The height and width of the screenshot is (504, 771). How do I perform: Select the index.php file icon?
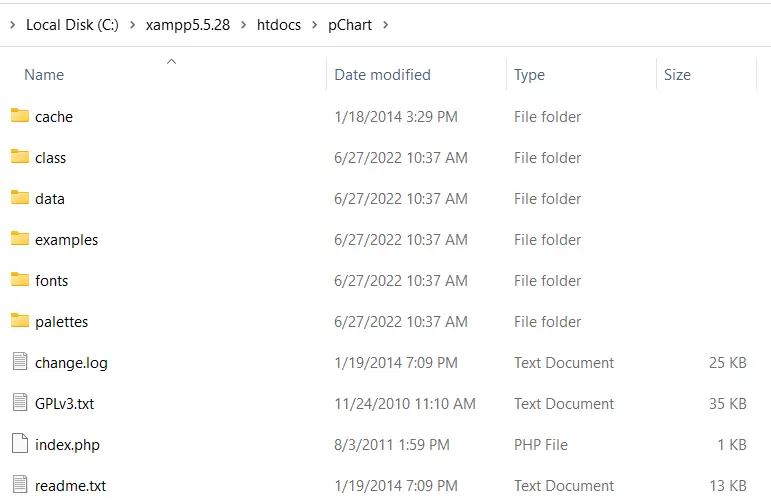[20, 444]
